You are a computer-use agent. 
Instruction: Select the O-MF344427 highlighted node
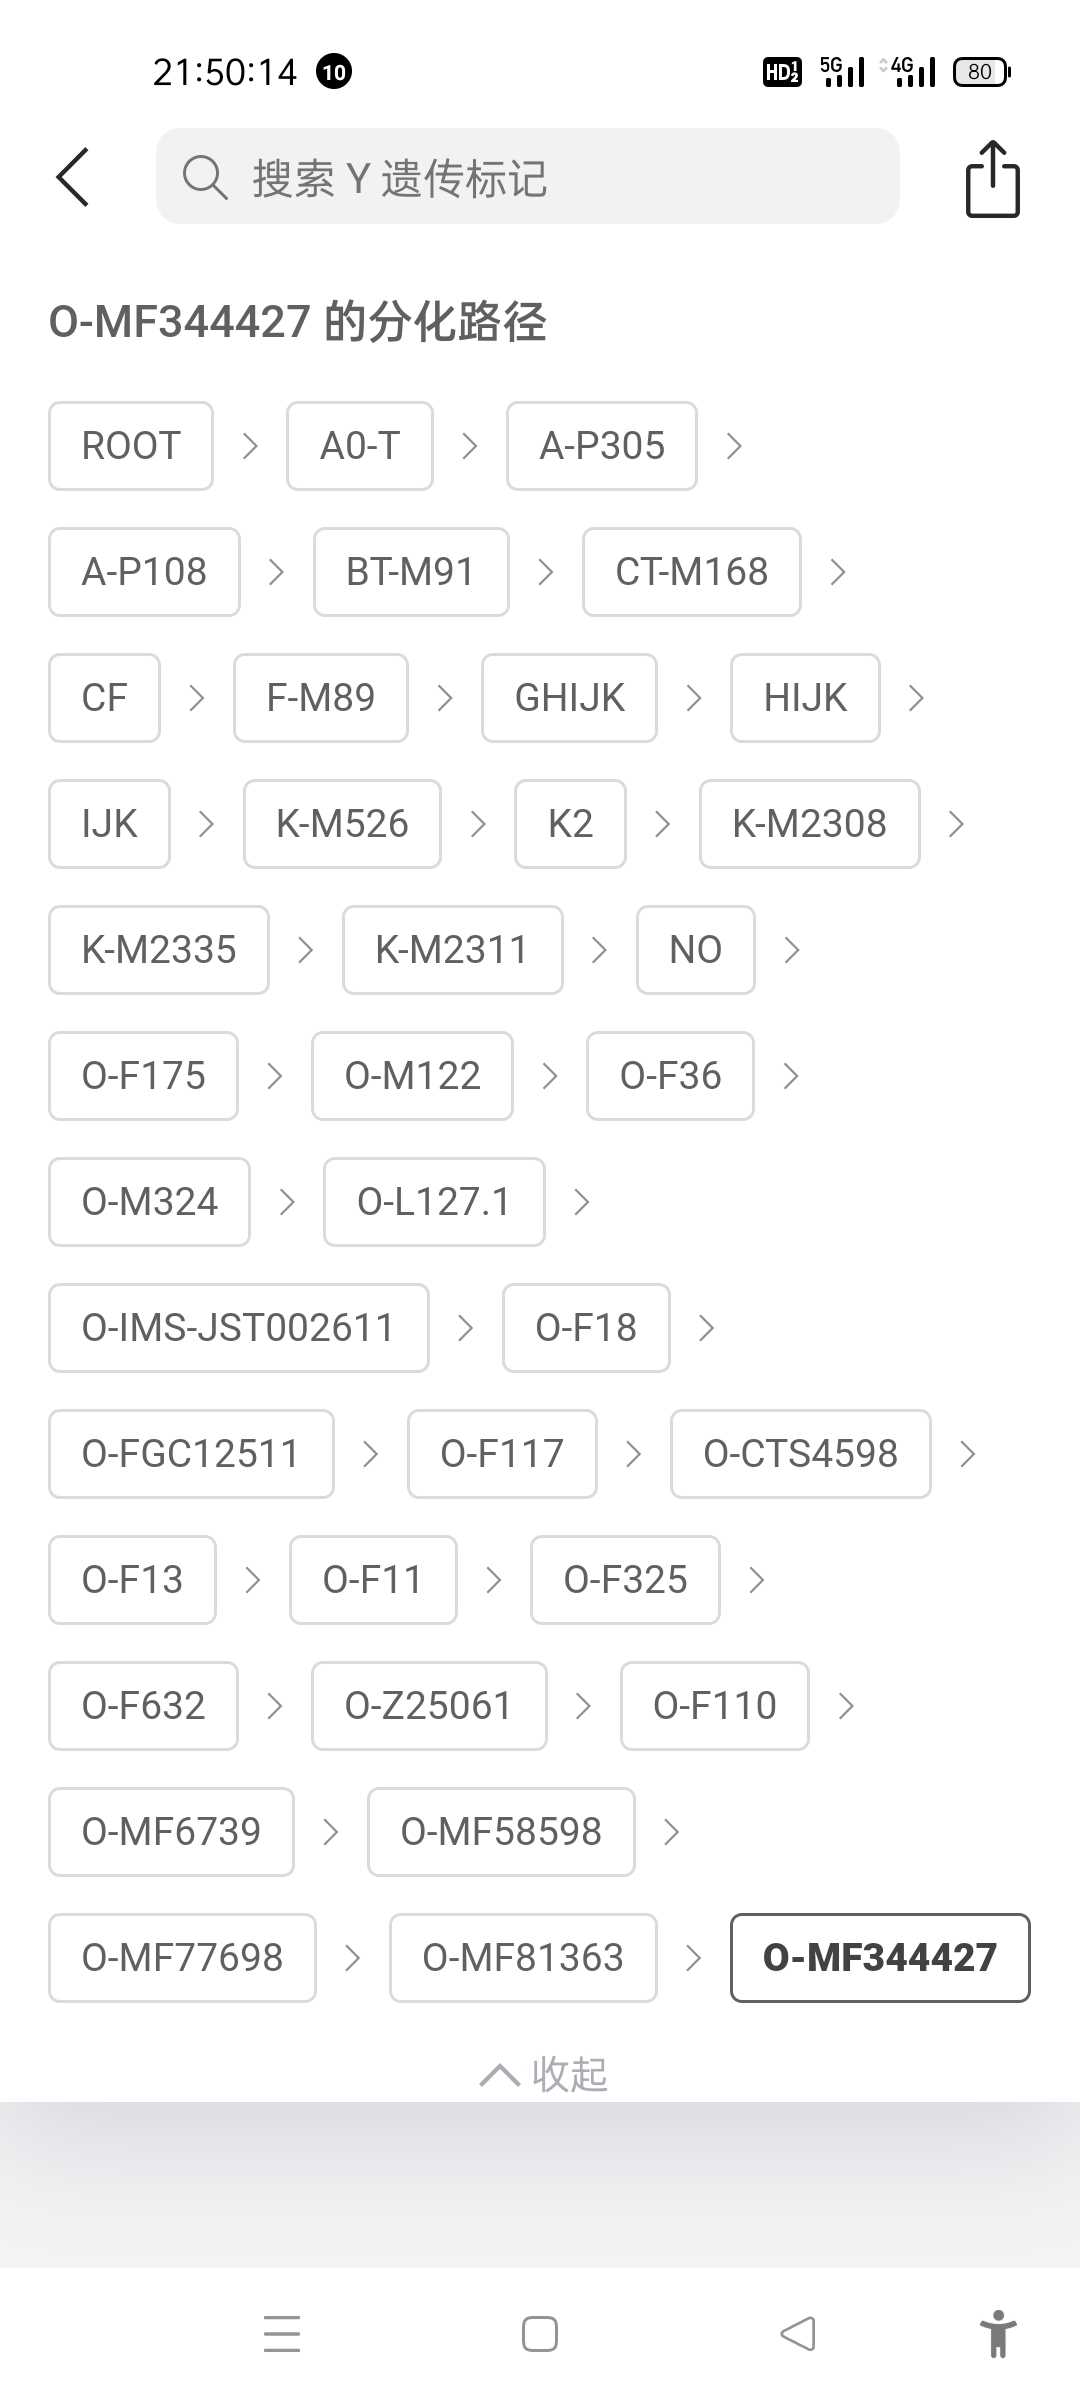point(880,1958)
